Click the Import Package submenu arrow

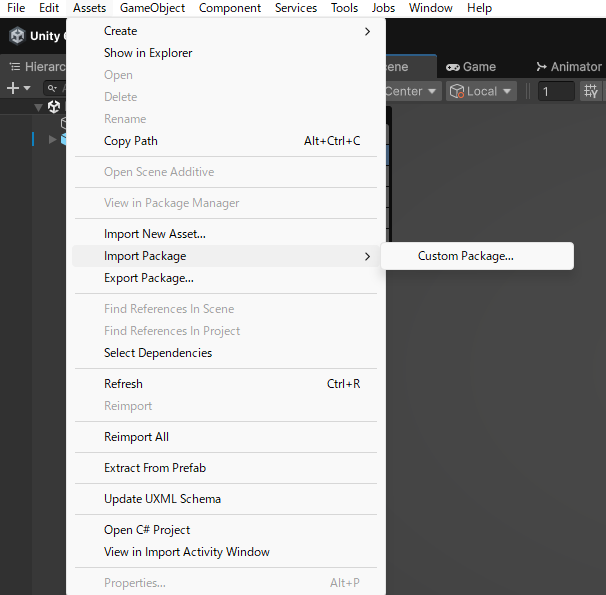tap(367, 257)
